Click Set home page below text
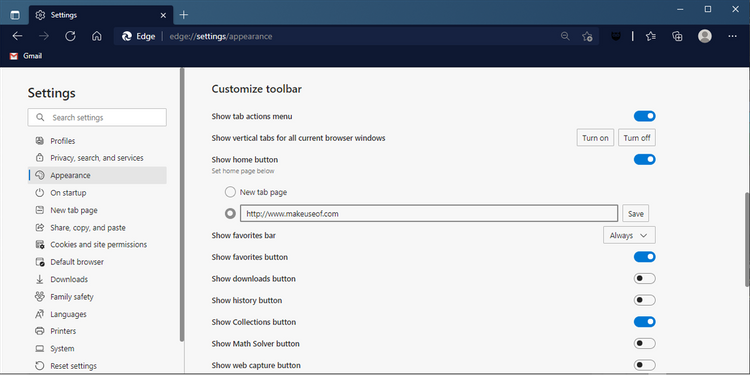The width and height of the screenshot is (750, 375). click(x=243, y=171)
